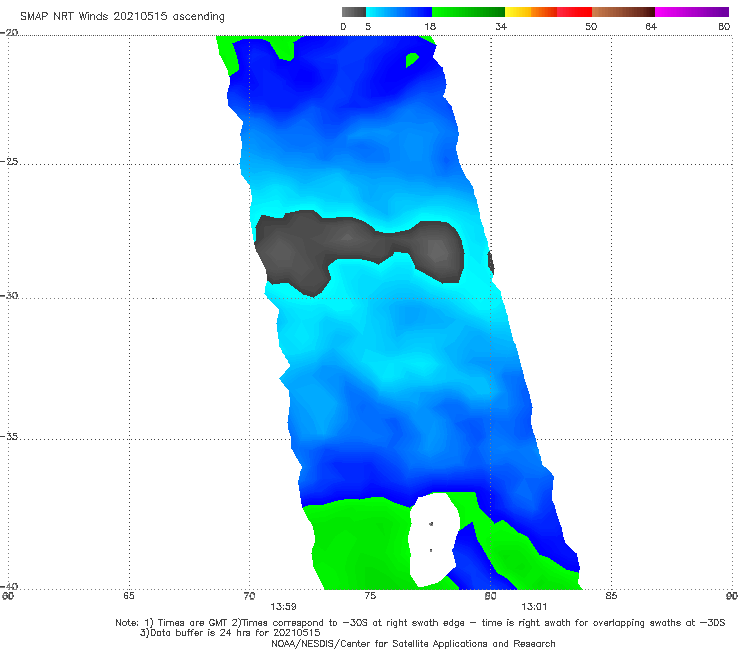Click the color bar label '64'

[x=651, y=27]
